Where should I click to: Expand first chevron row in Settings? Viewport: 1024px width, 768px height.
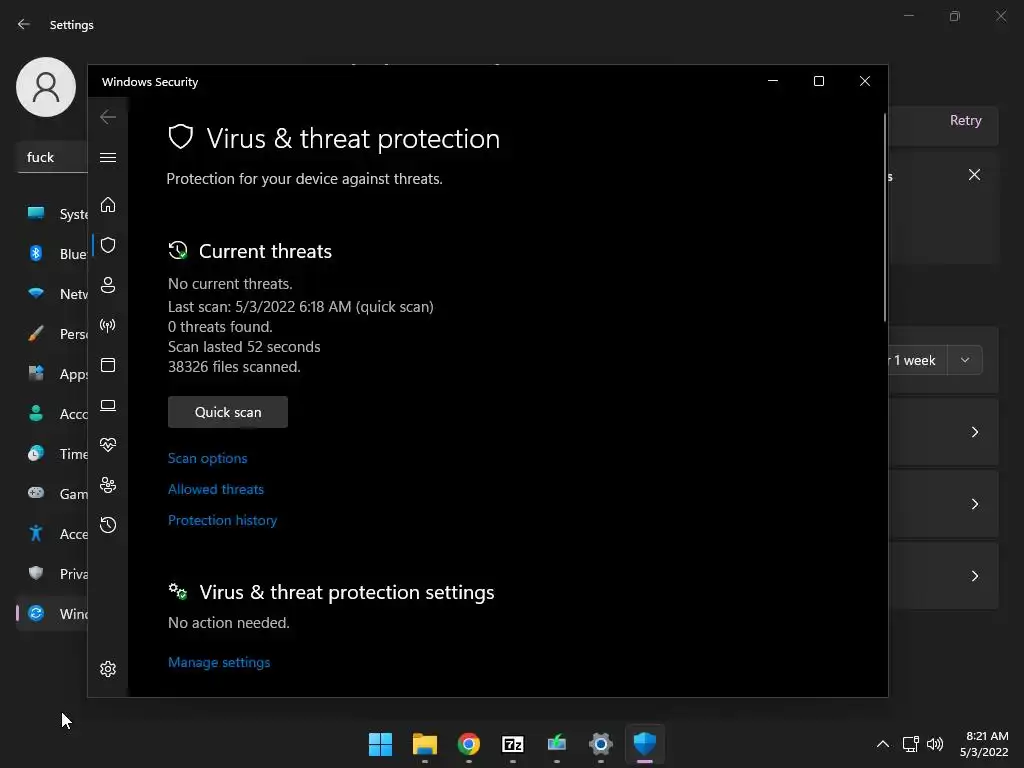(x=974, y=432)
